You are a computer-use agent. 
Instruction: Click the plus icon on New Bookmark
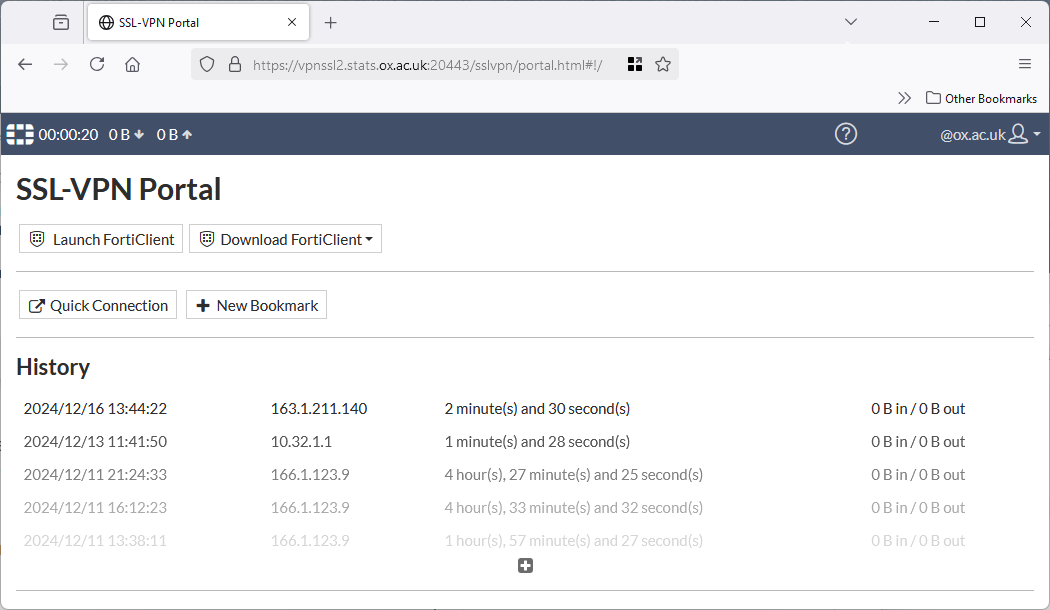click(x=204, y=304)
